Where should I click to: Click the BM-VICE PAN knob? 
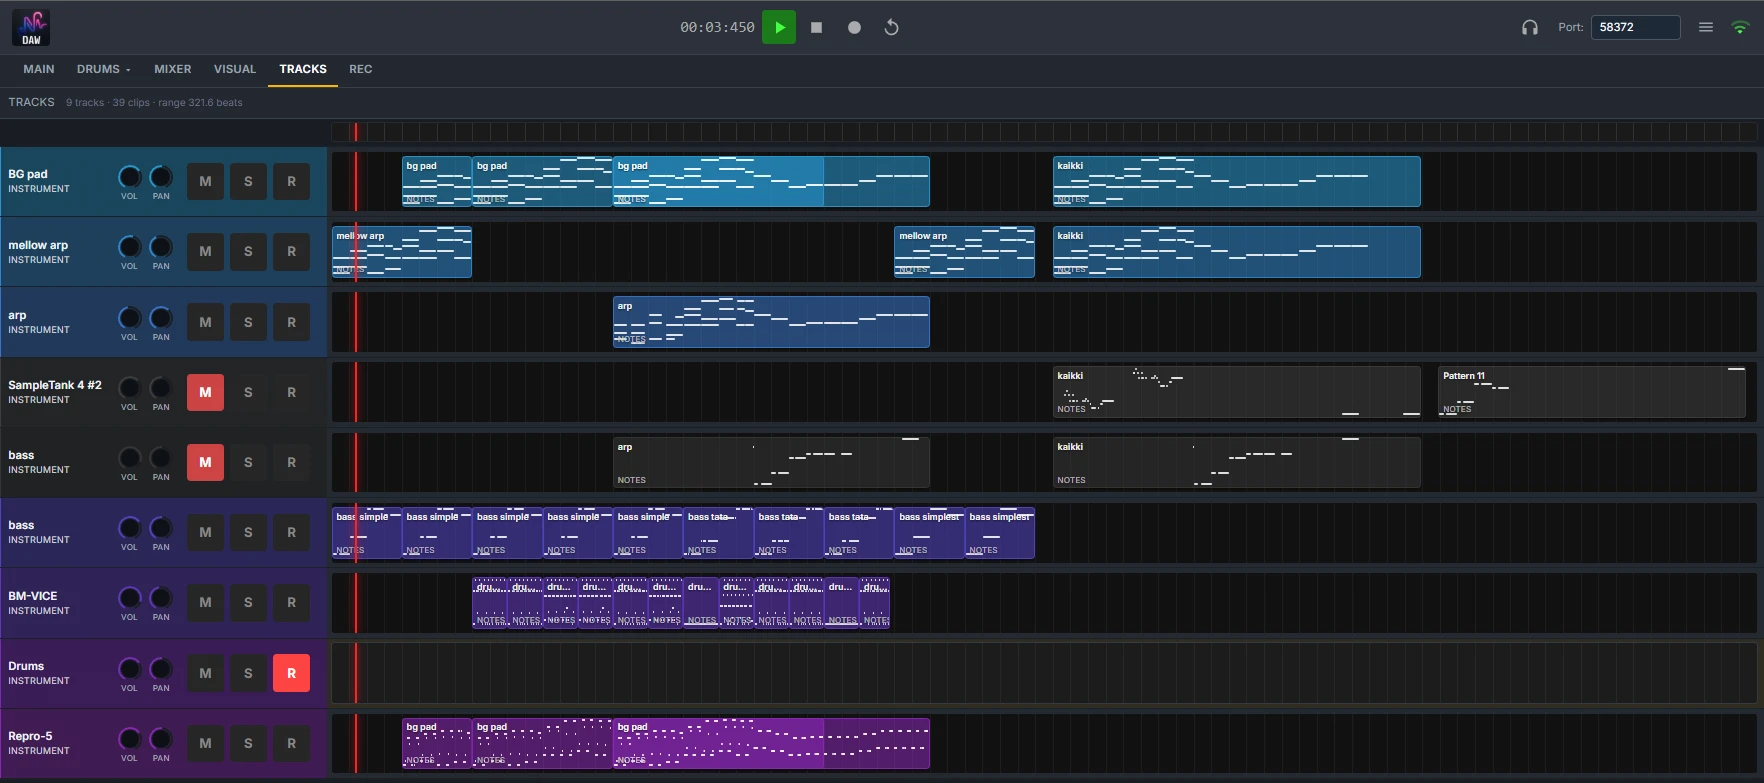point(161,598)
